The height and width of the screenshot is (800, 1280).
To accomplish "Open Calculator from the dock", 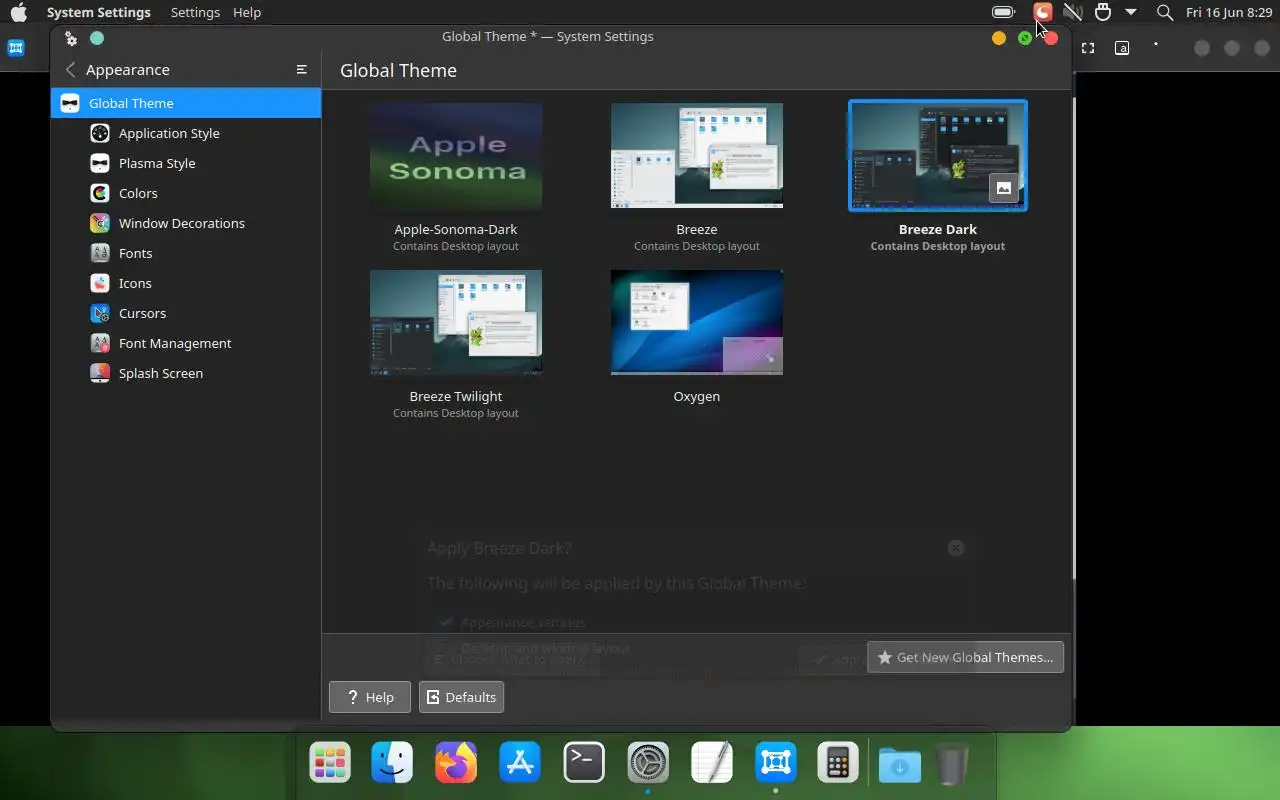I will point(838,763).
